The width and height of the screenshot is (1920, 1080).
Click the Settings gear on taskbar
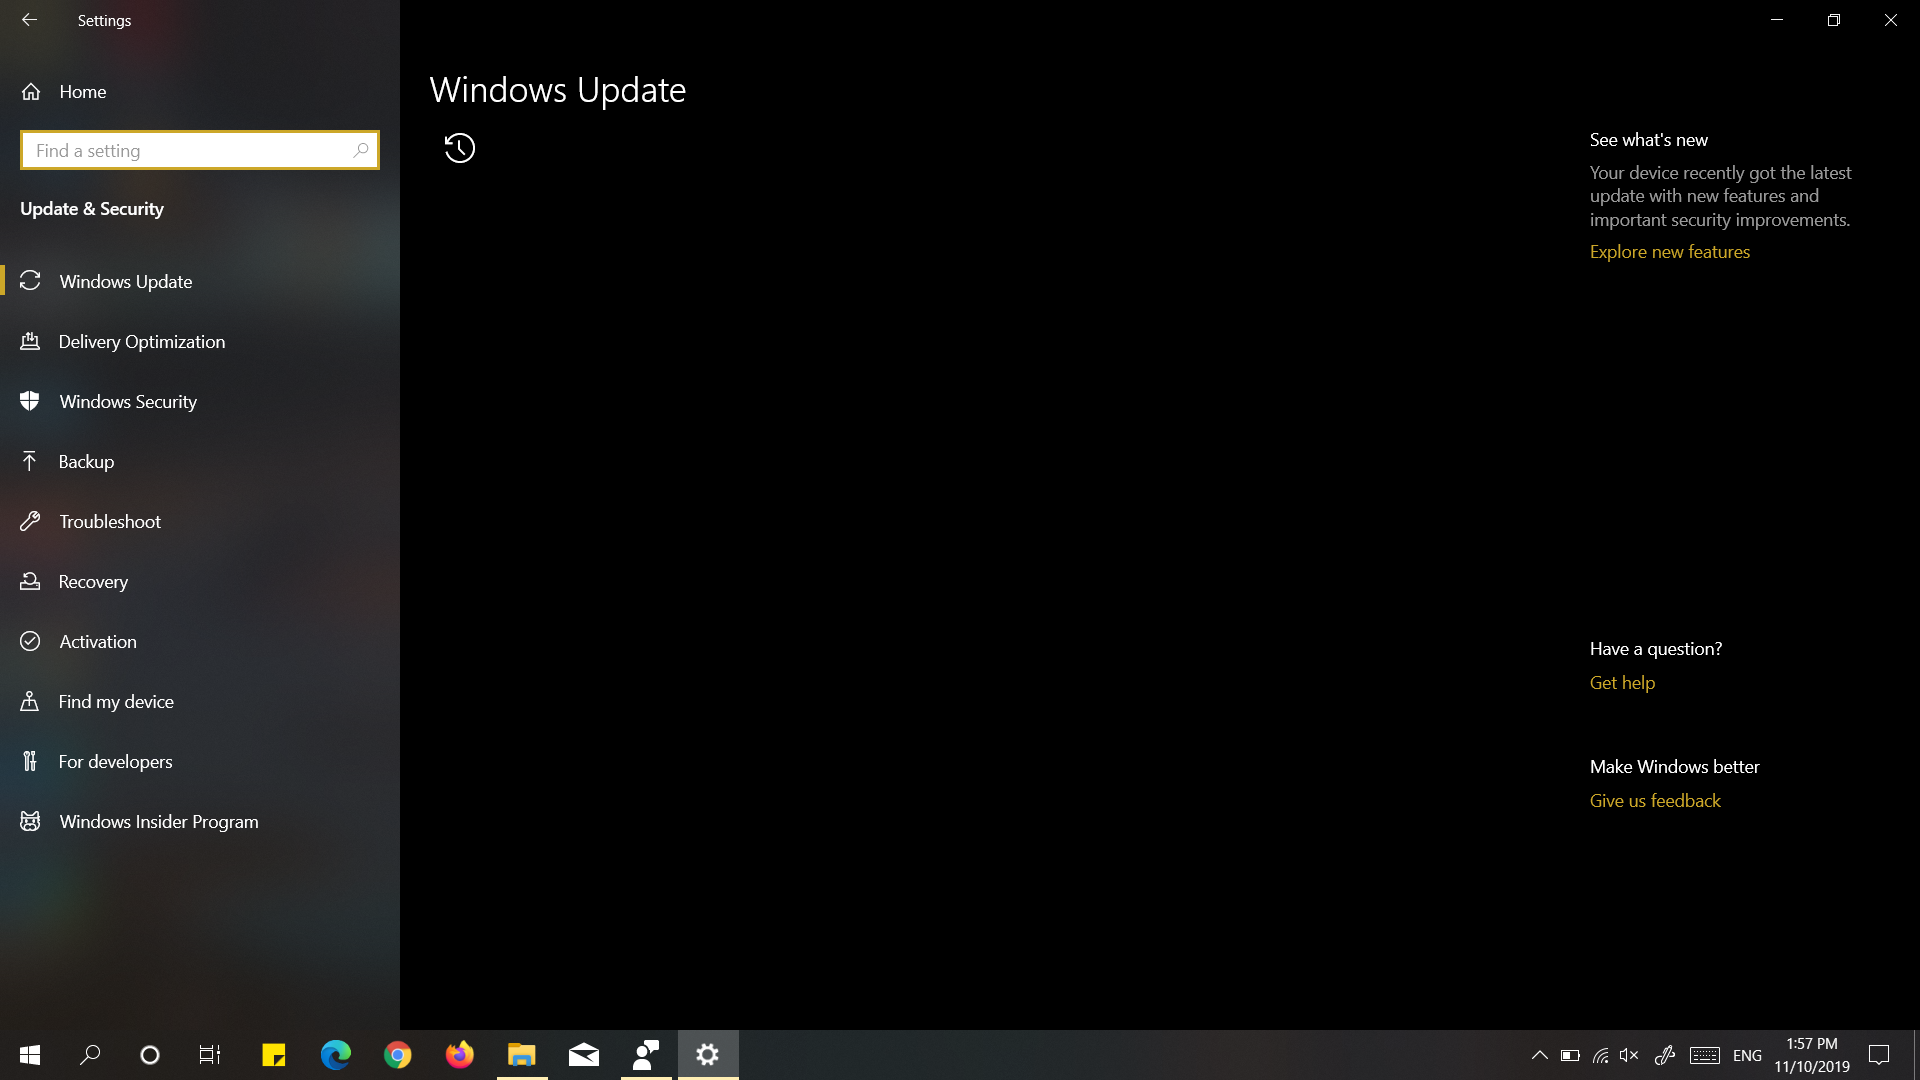click(708, 1055)
